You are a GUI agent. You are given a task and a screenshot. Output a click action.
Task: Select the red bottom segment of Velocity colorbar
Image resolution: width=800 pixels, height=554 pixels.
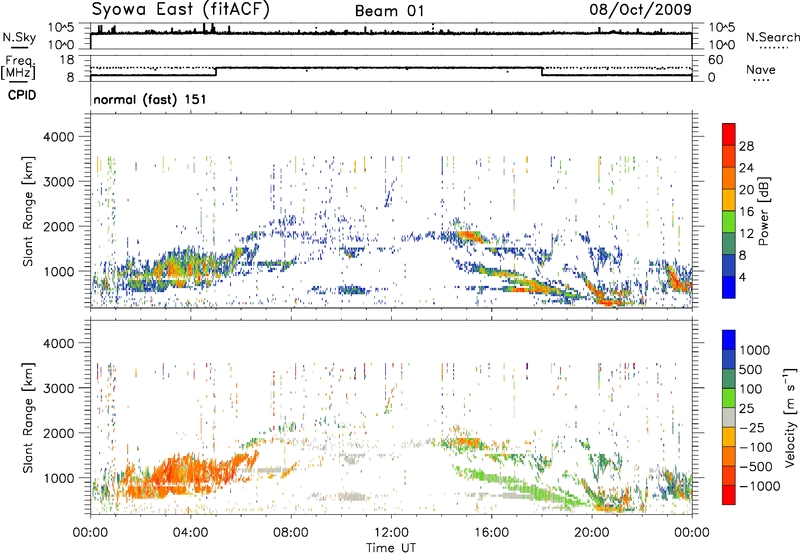[x=729, y=495]
